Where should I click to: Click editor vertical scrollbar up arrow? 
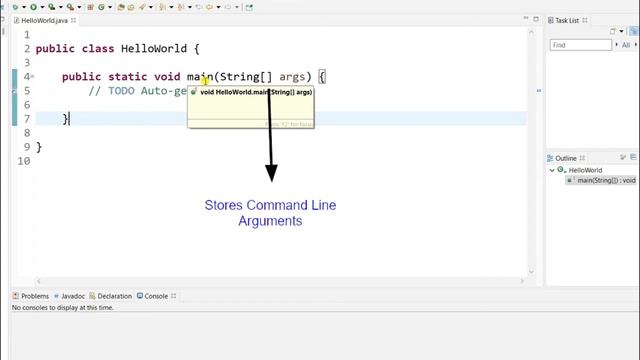[x=531, y=32]
